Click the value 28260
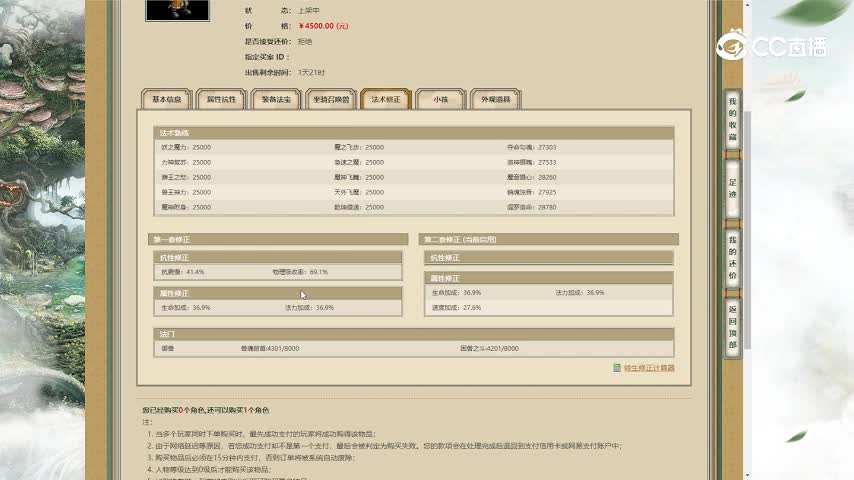The width and height of the screenshot is (854, 480). pyautogui.click(x=547, y=178)
